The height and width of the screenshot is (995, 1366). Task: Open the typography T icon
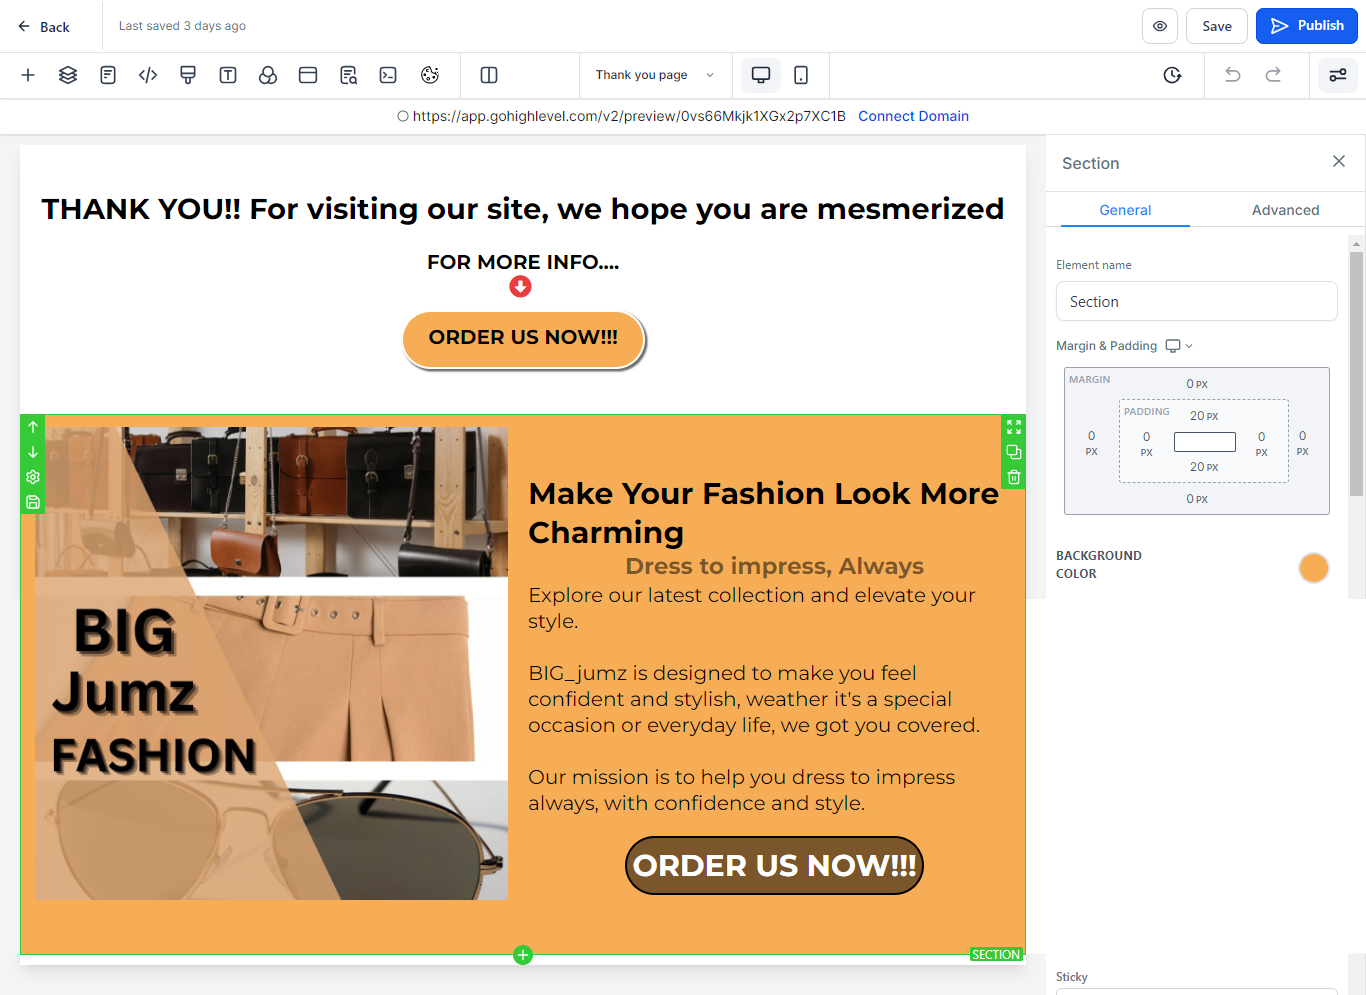tap(228, 75)
